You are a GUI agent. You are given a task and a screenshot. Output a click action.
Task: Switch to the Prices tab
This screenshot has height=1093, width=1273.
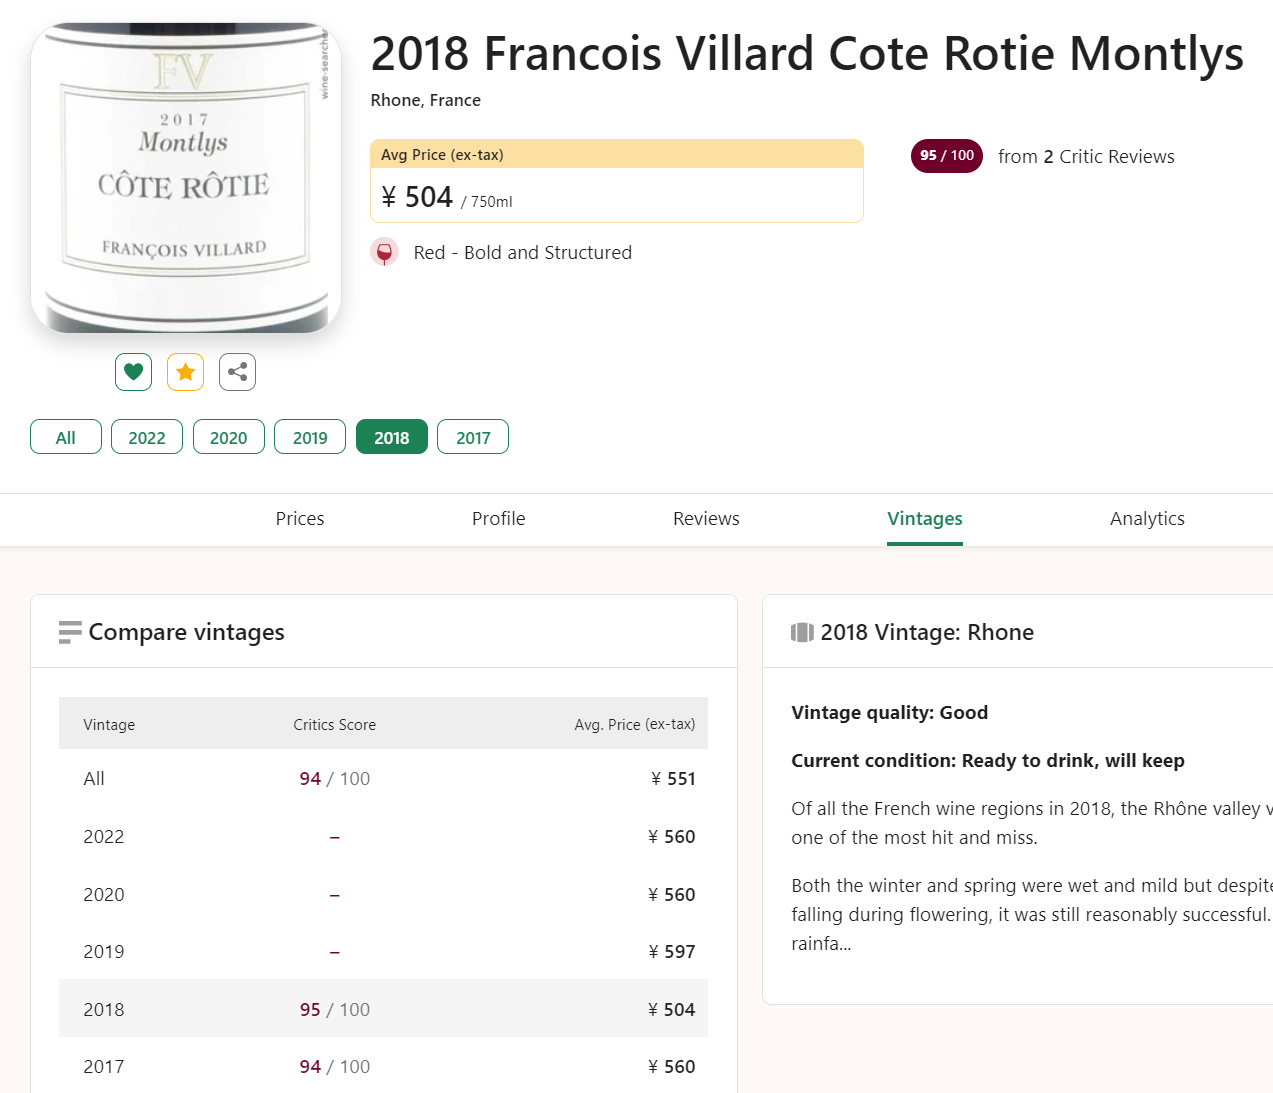point(300,518)
